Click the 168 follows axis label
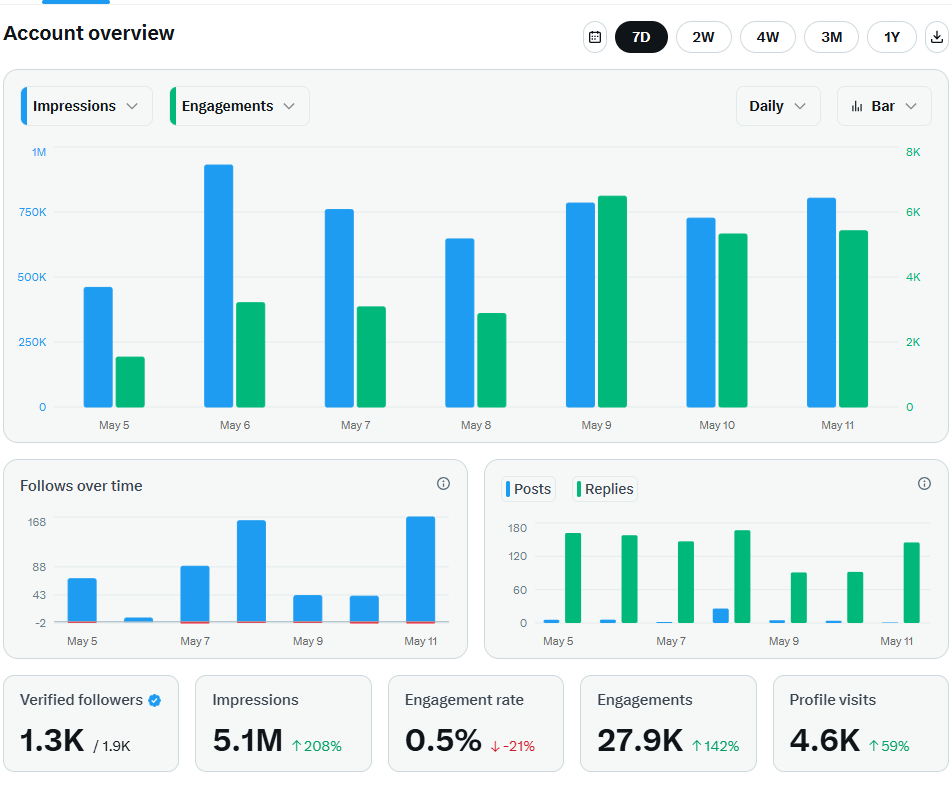Viewport: 952px width, 786px height. pos(37,522)
